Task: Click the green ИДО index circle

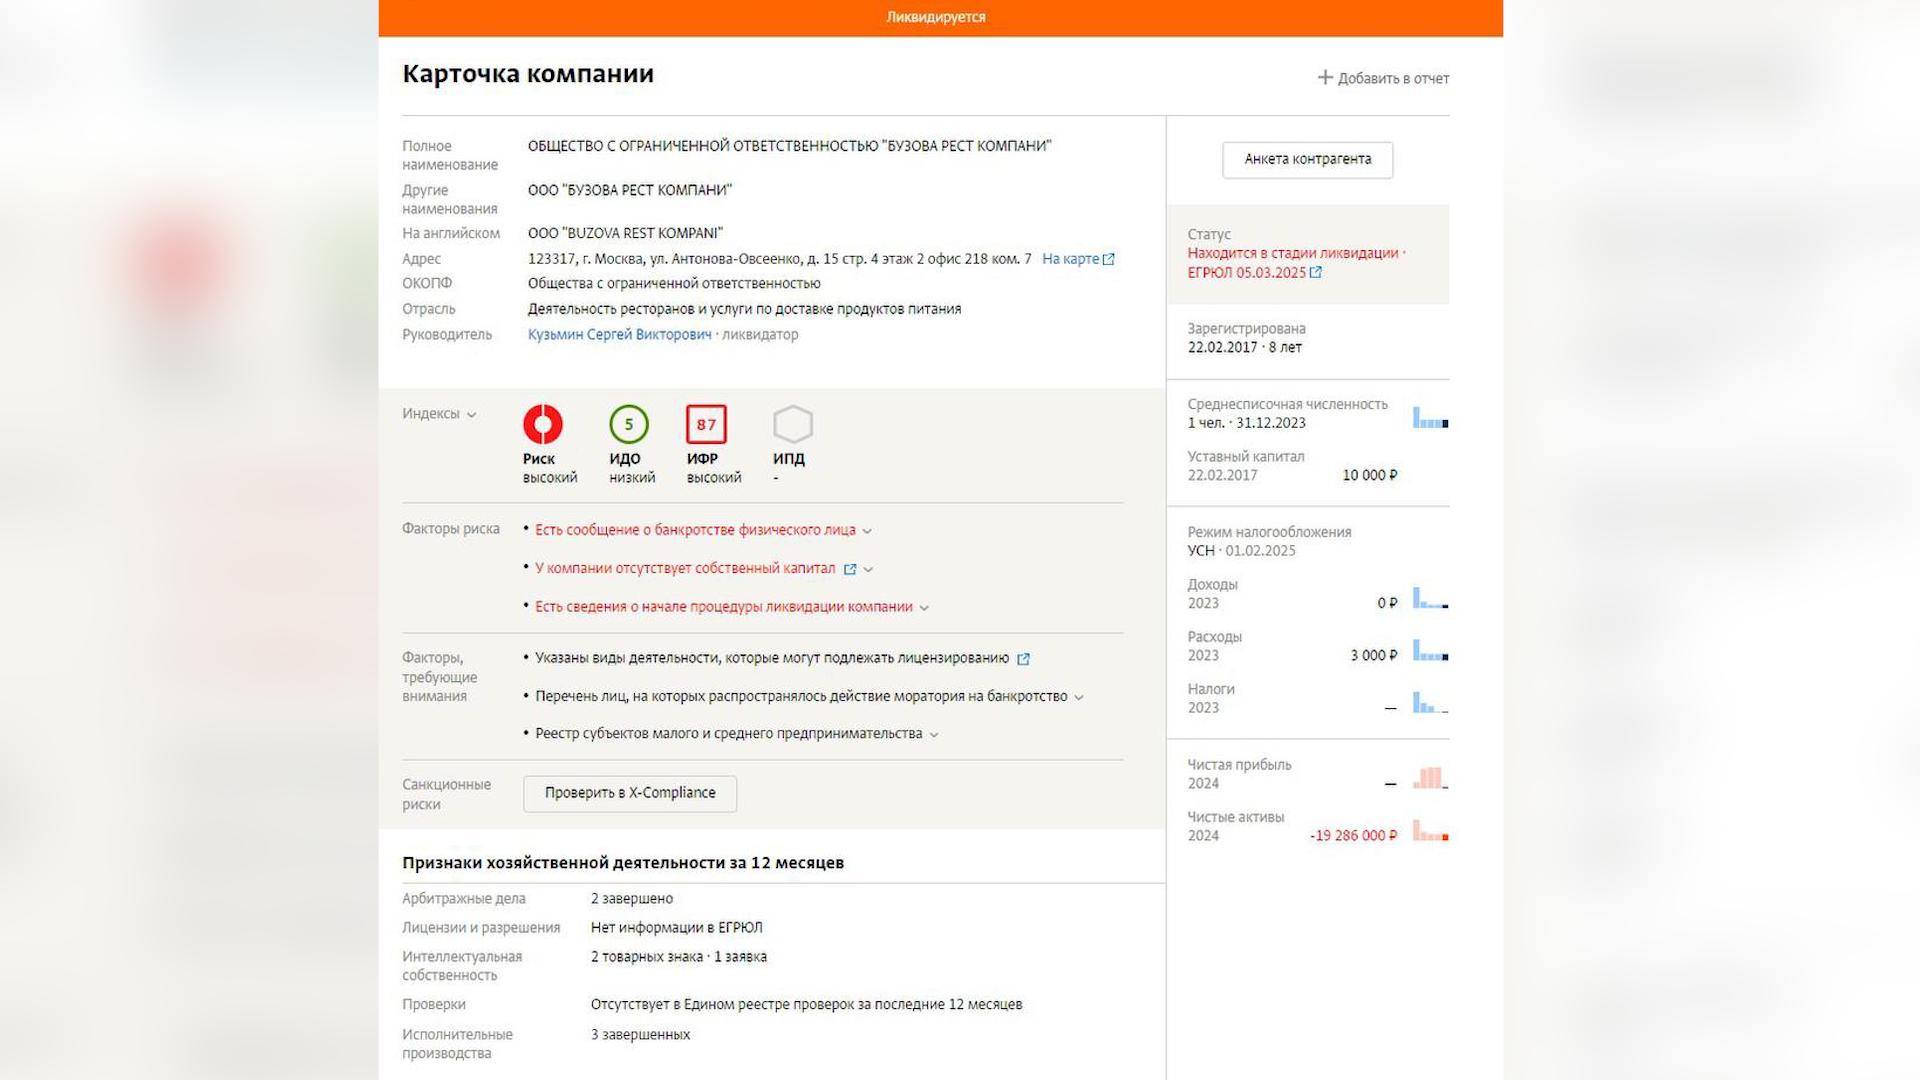Action: point(629,424)
